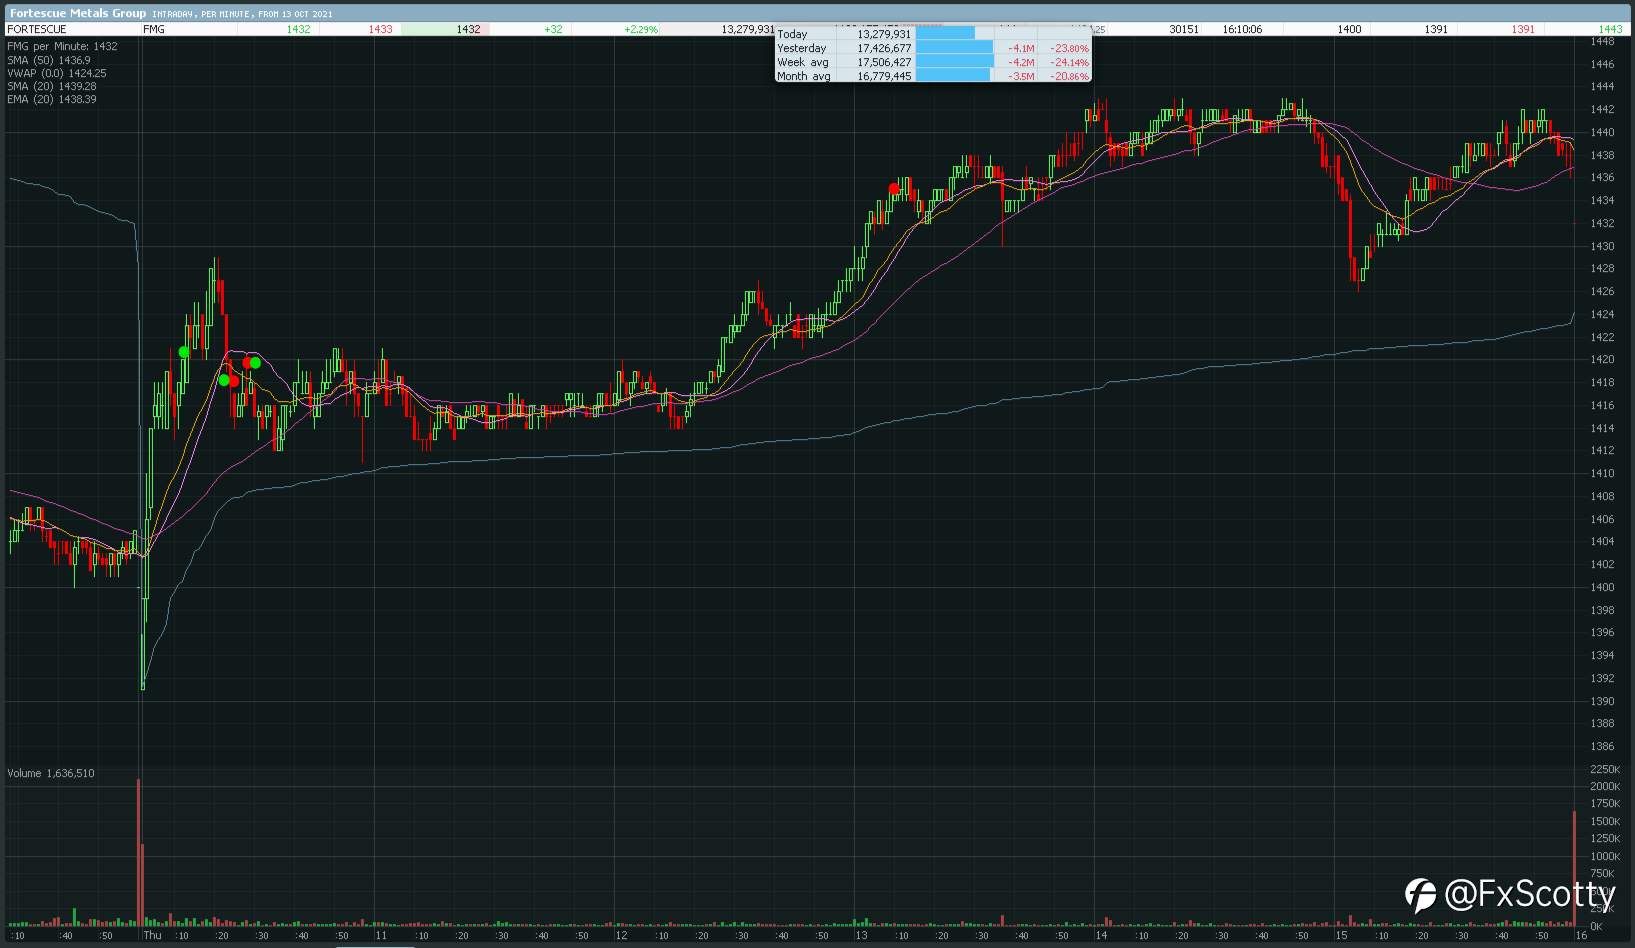1635x948 pixels.
Task: Select the EMA (20) 1438.39 indicator label
Action: pyautogui.click(x=52, y=99)
